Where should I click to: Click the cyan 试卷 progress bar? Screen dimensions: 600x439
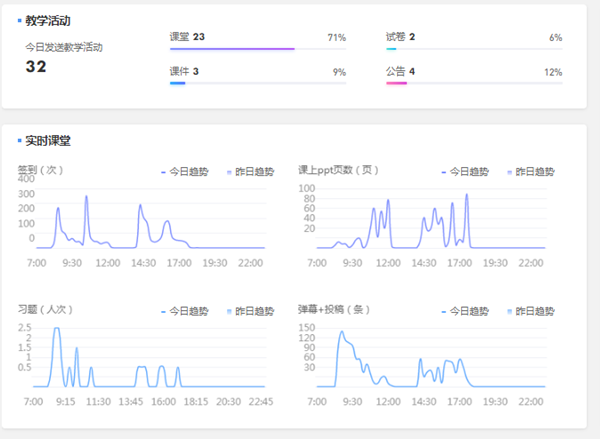(x=391, y=48)
